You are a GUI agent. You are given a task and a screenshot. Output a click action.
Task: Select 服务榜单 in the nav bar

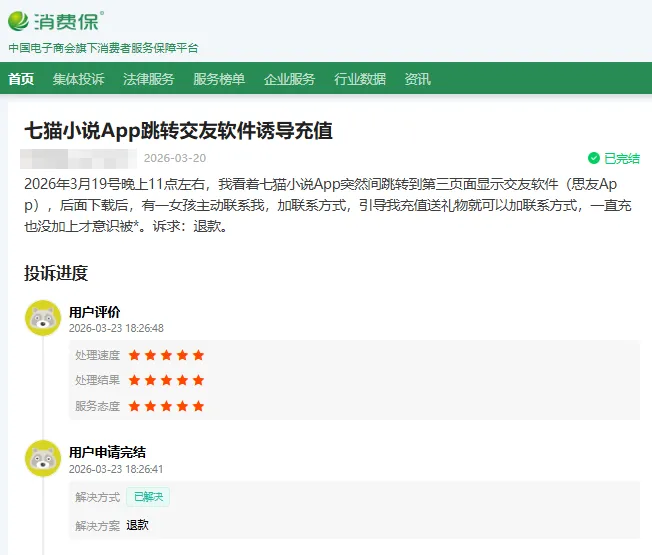pos(219,79)
